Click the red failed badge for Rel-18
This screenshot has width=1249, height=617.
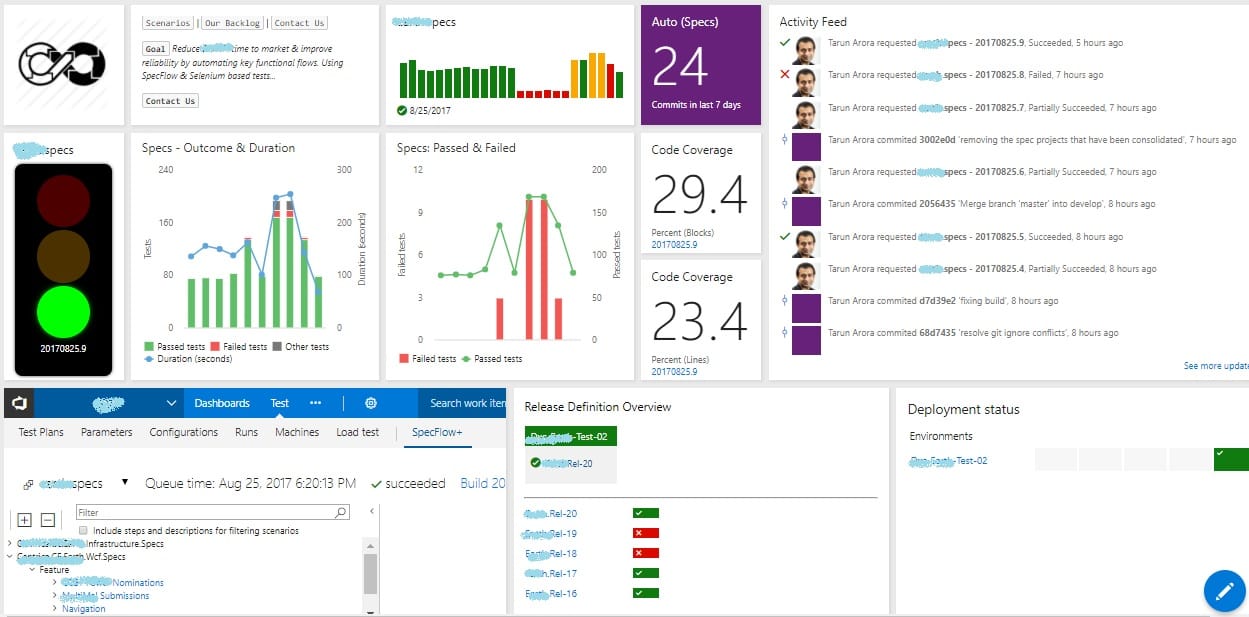click(x=646, y=553)
